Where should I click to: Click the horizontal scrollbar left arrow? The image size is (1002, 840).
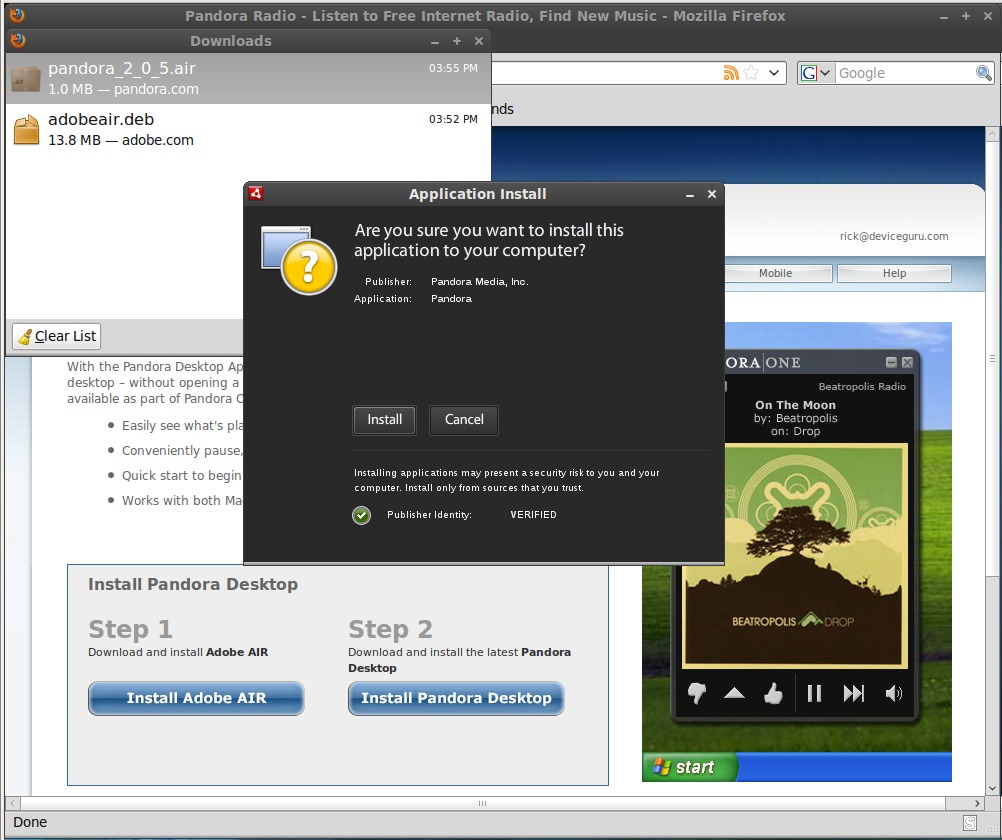tap(12, 803)
